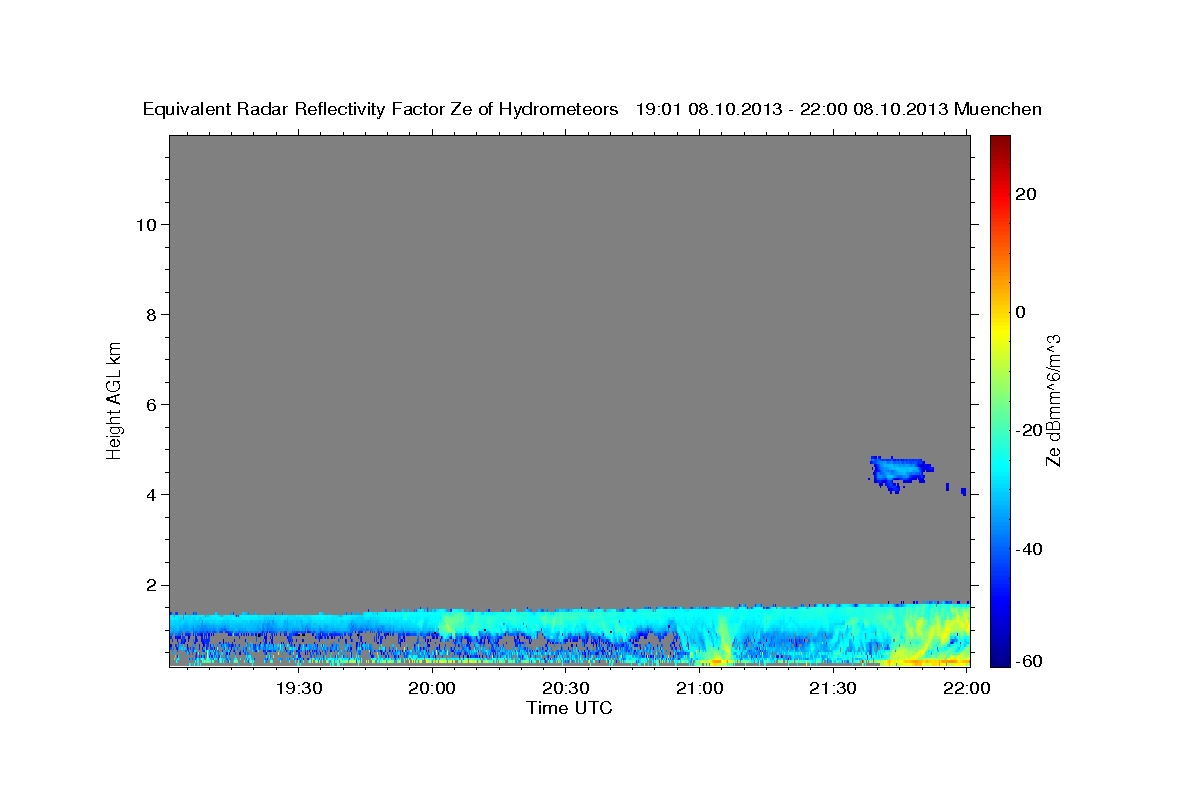Click the 'Height AGL km' axis label
The image size is (1200, 800).
pos(115,399)
